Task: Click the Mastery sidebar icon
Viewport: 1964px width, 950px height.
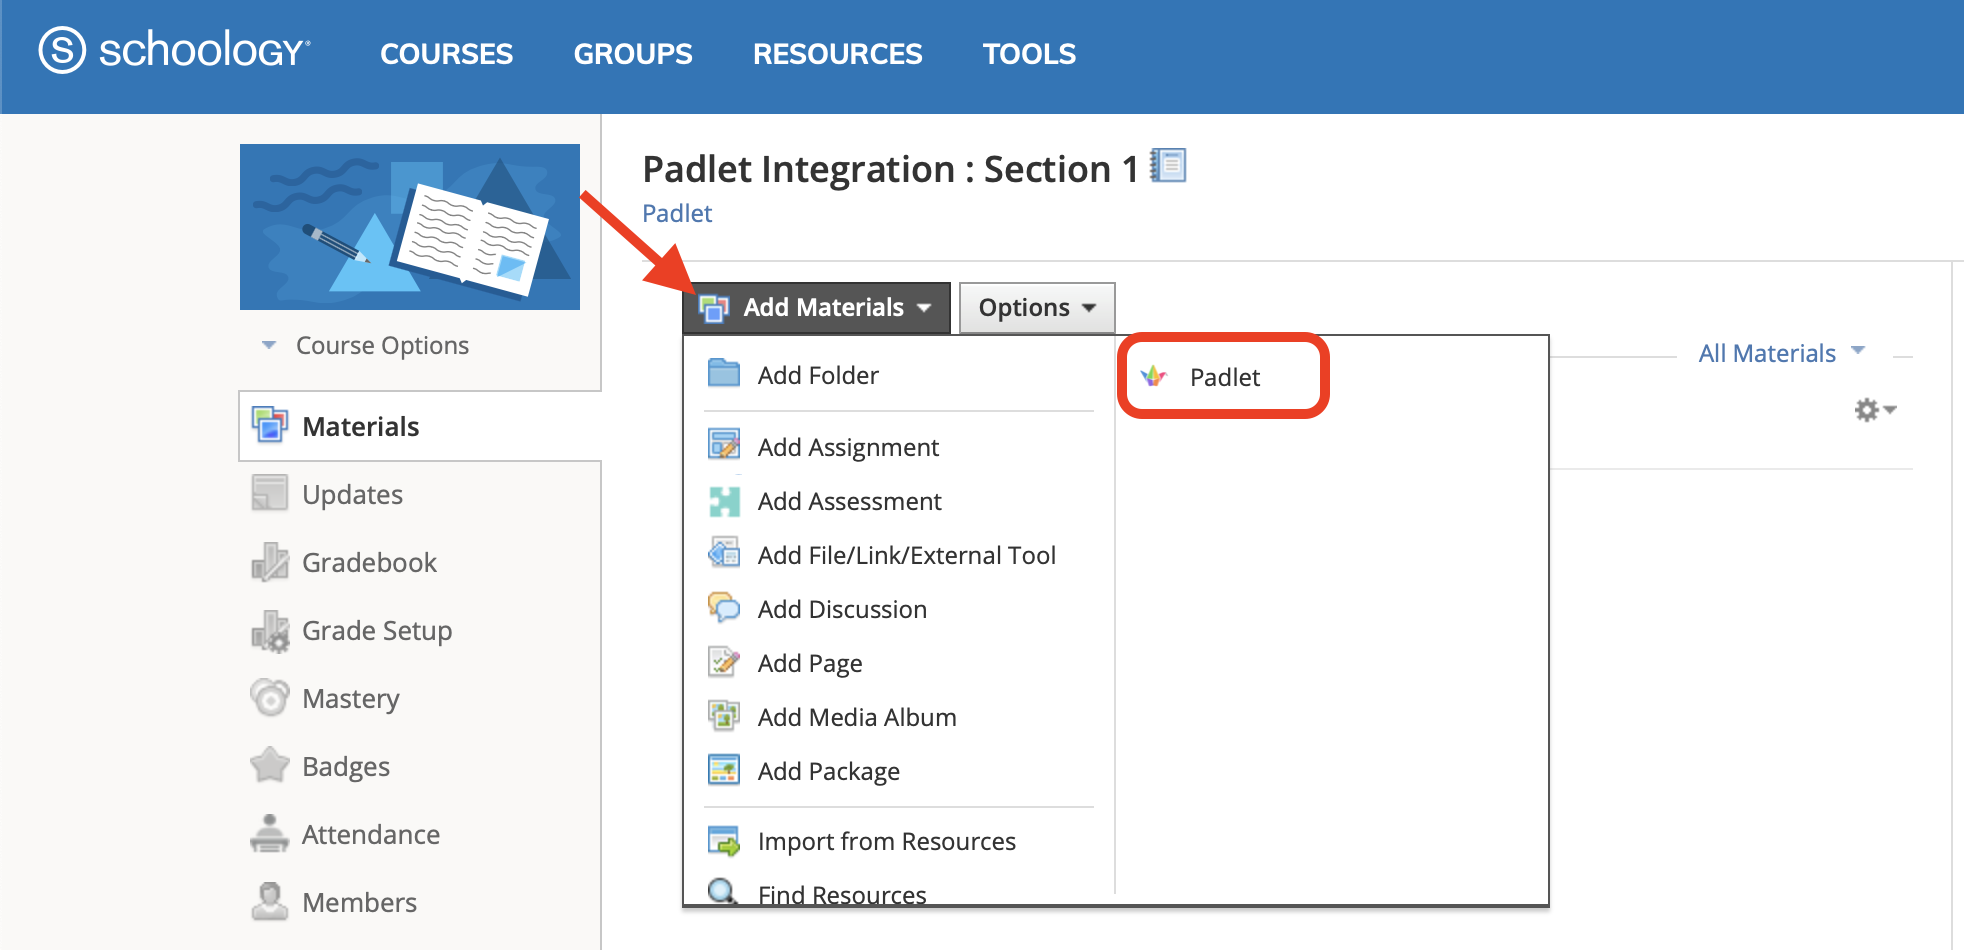Action: point(270,697)
